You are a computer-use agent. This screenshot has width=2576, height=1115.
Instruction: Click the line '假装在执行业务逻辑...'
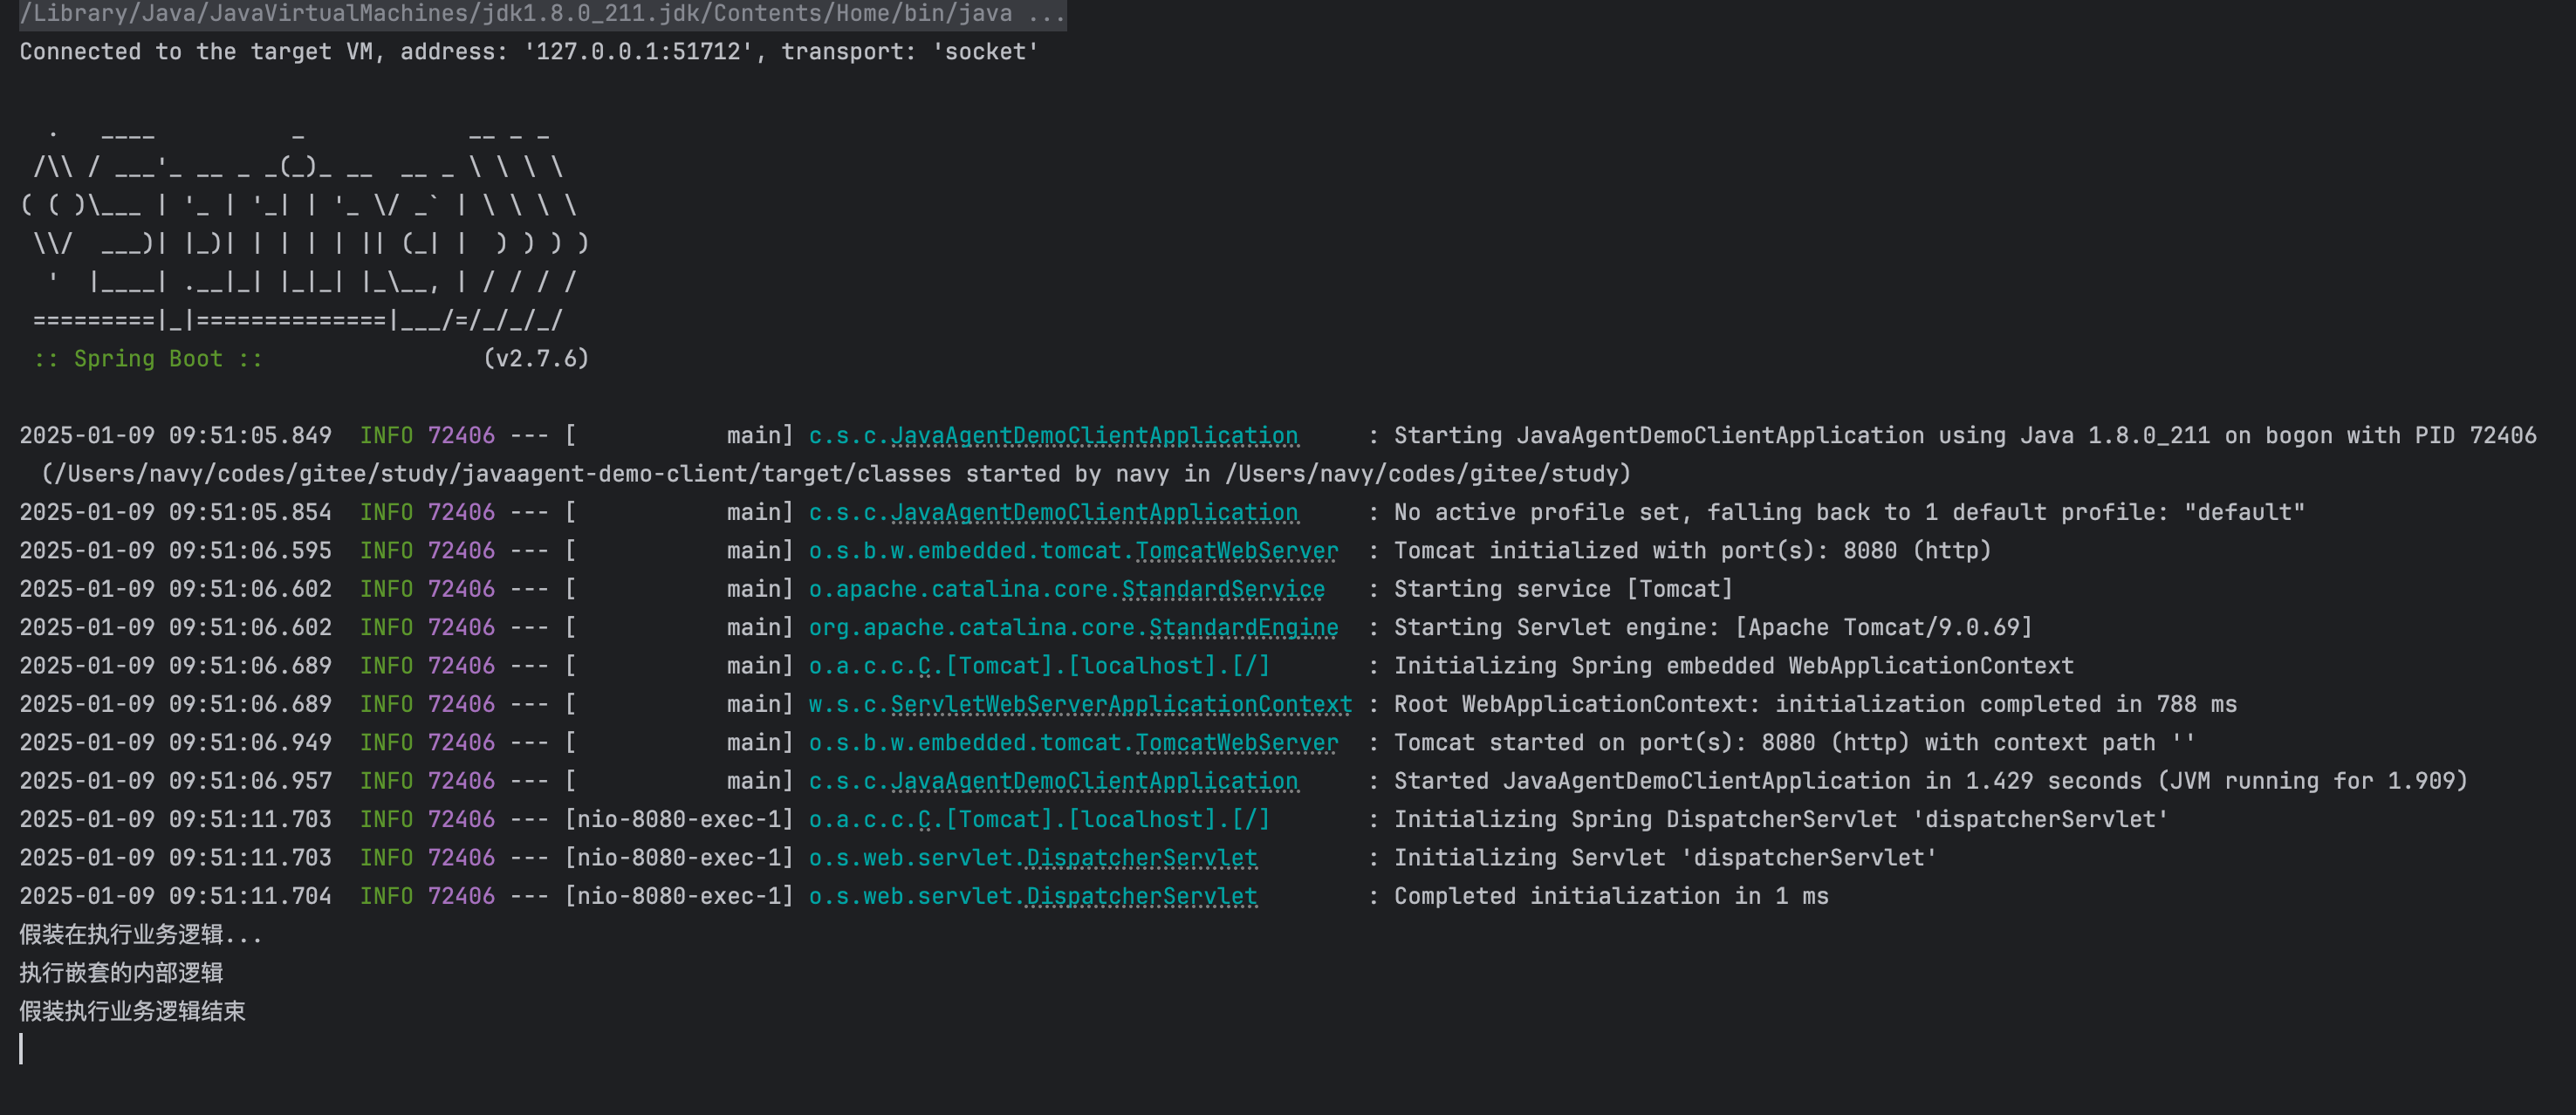(x=141, y=935)
